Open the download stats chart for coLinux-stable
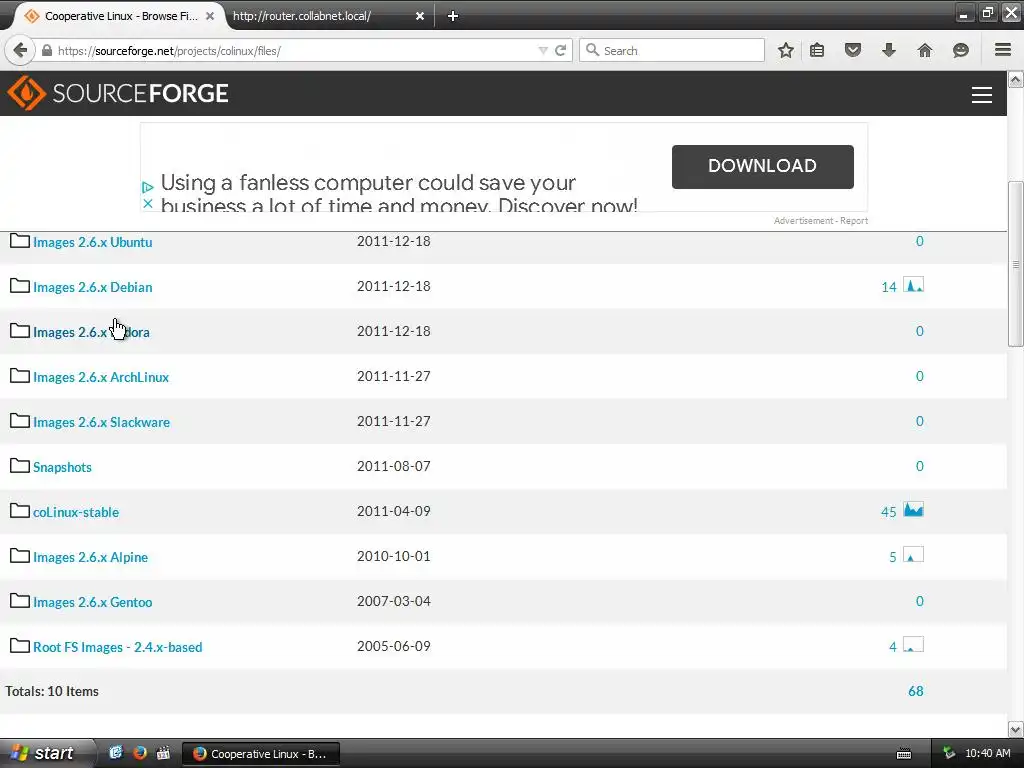 click(914, 509)
